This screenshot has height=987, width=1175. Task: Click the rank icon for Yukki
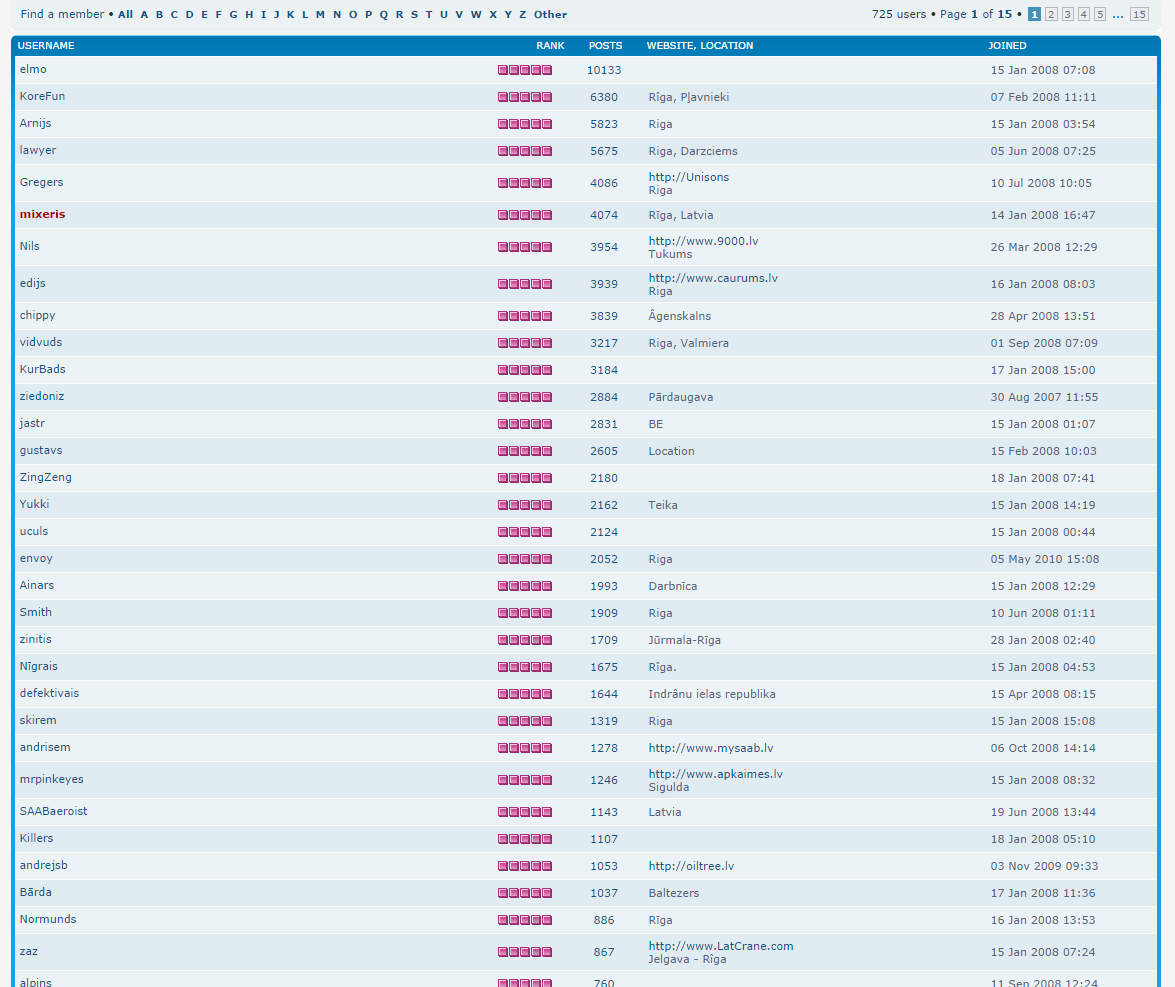pyautogui.click(x=525, y=504)
